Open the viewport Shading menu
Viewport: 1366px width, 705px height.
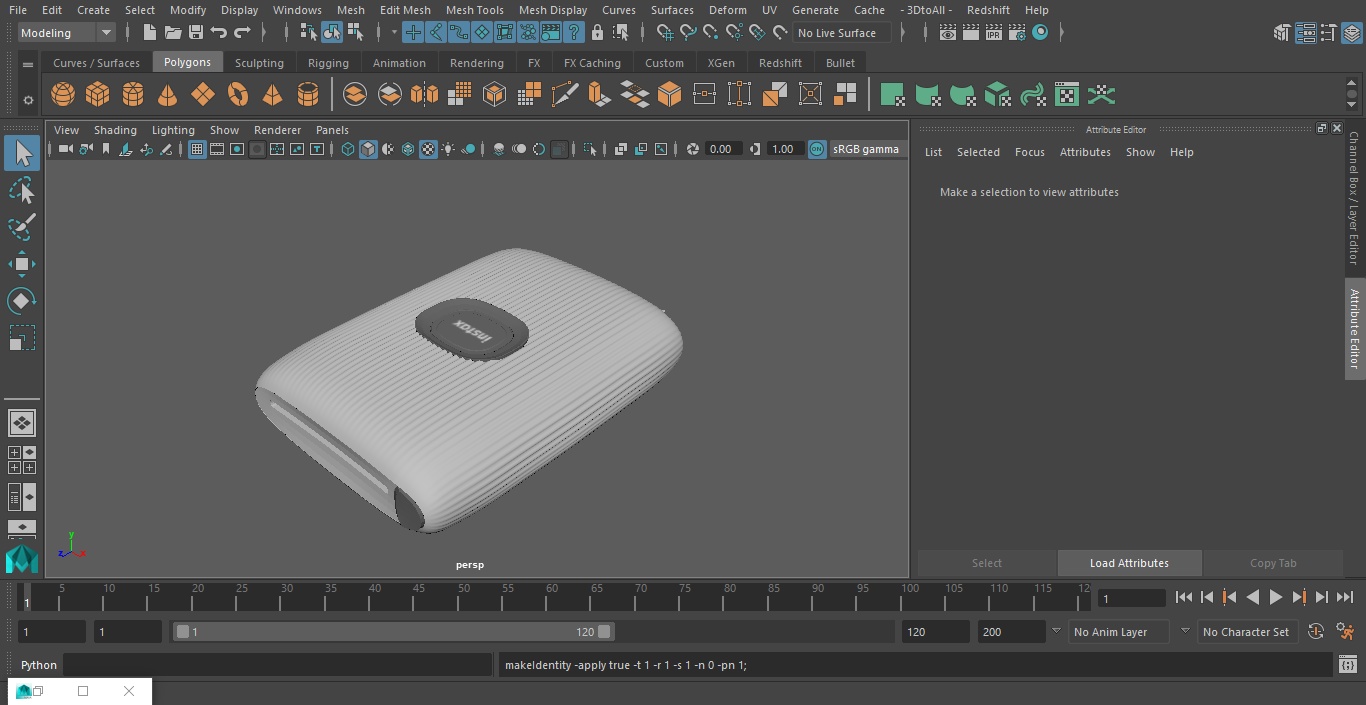[115, 130]
